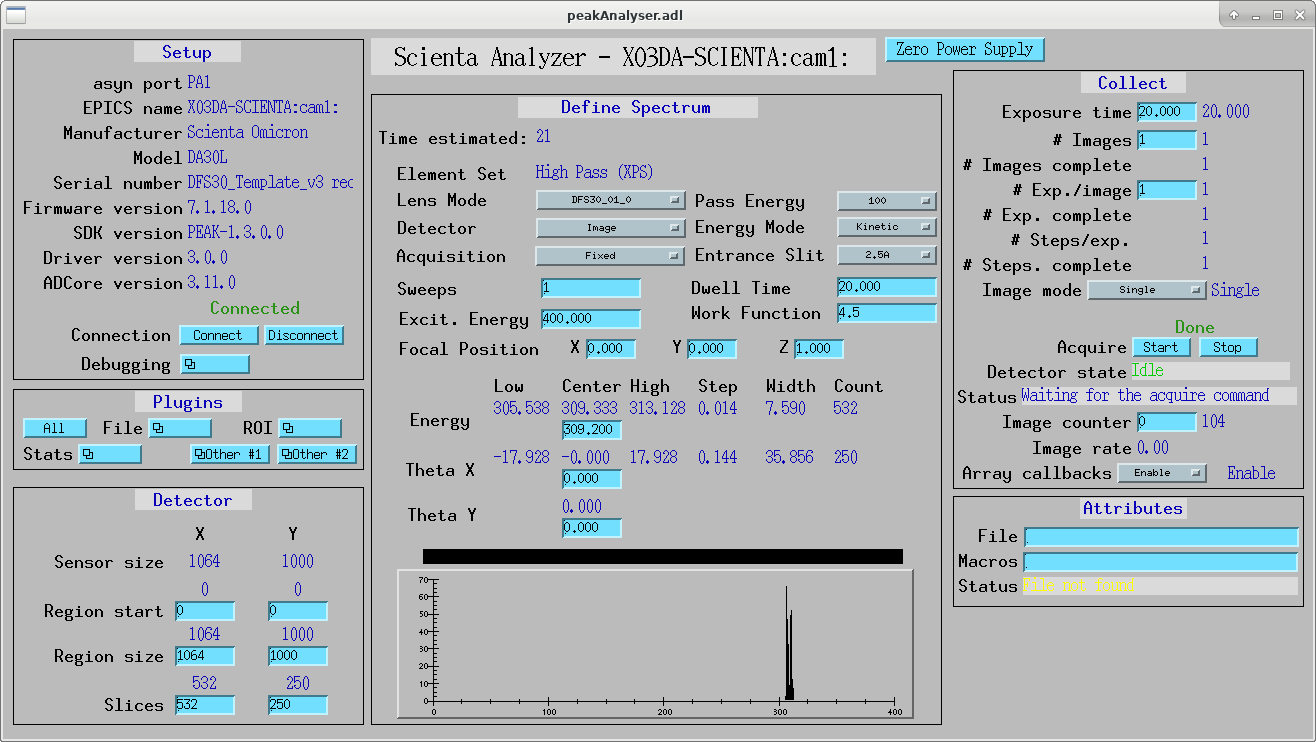Click the black progress bar above plot
Viewport: 1316px width, 742px height.
point(663,556)
